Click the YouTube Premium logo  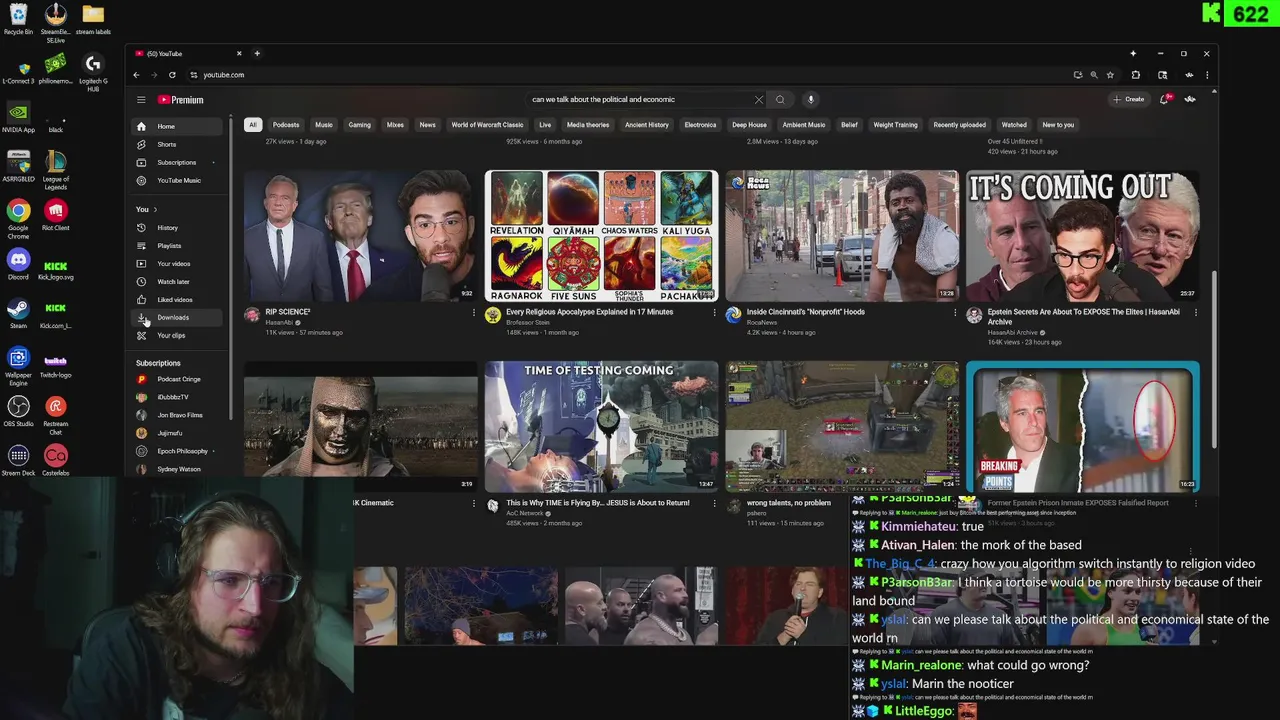coord(180,100)
